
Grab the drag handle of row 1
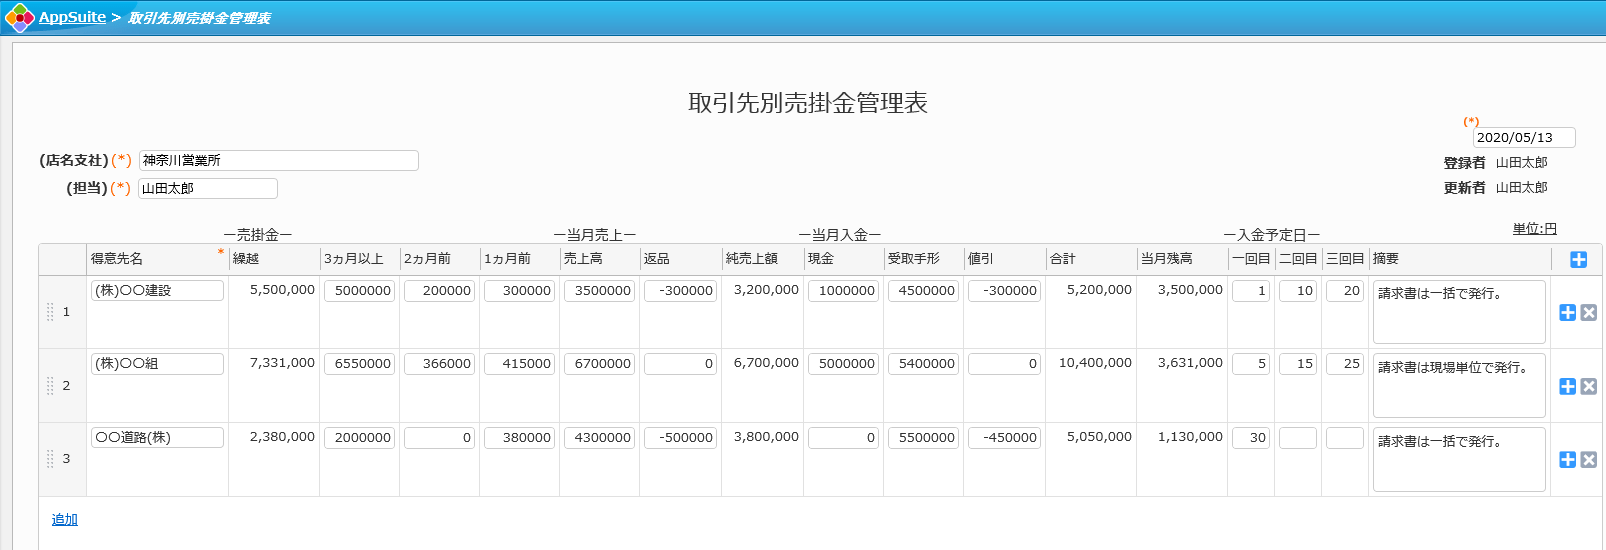(x=50, y=312)
